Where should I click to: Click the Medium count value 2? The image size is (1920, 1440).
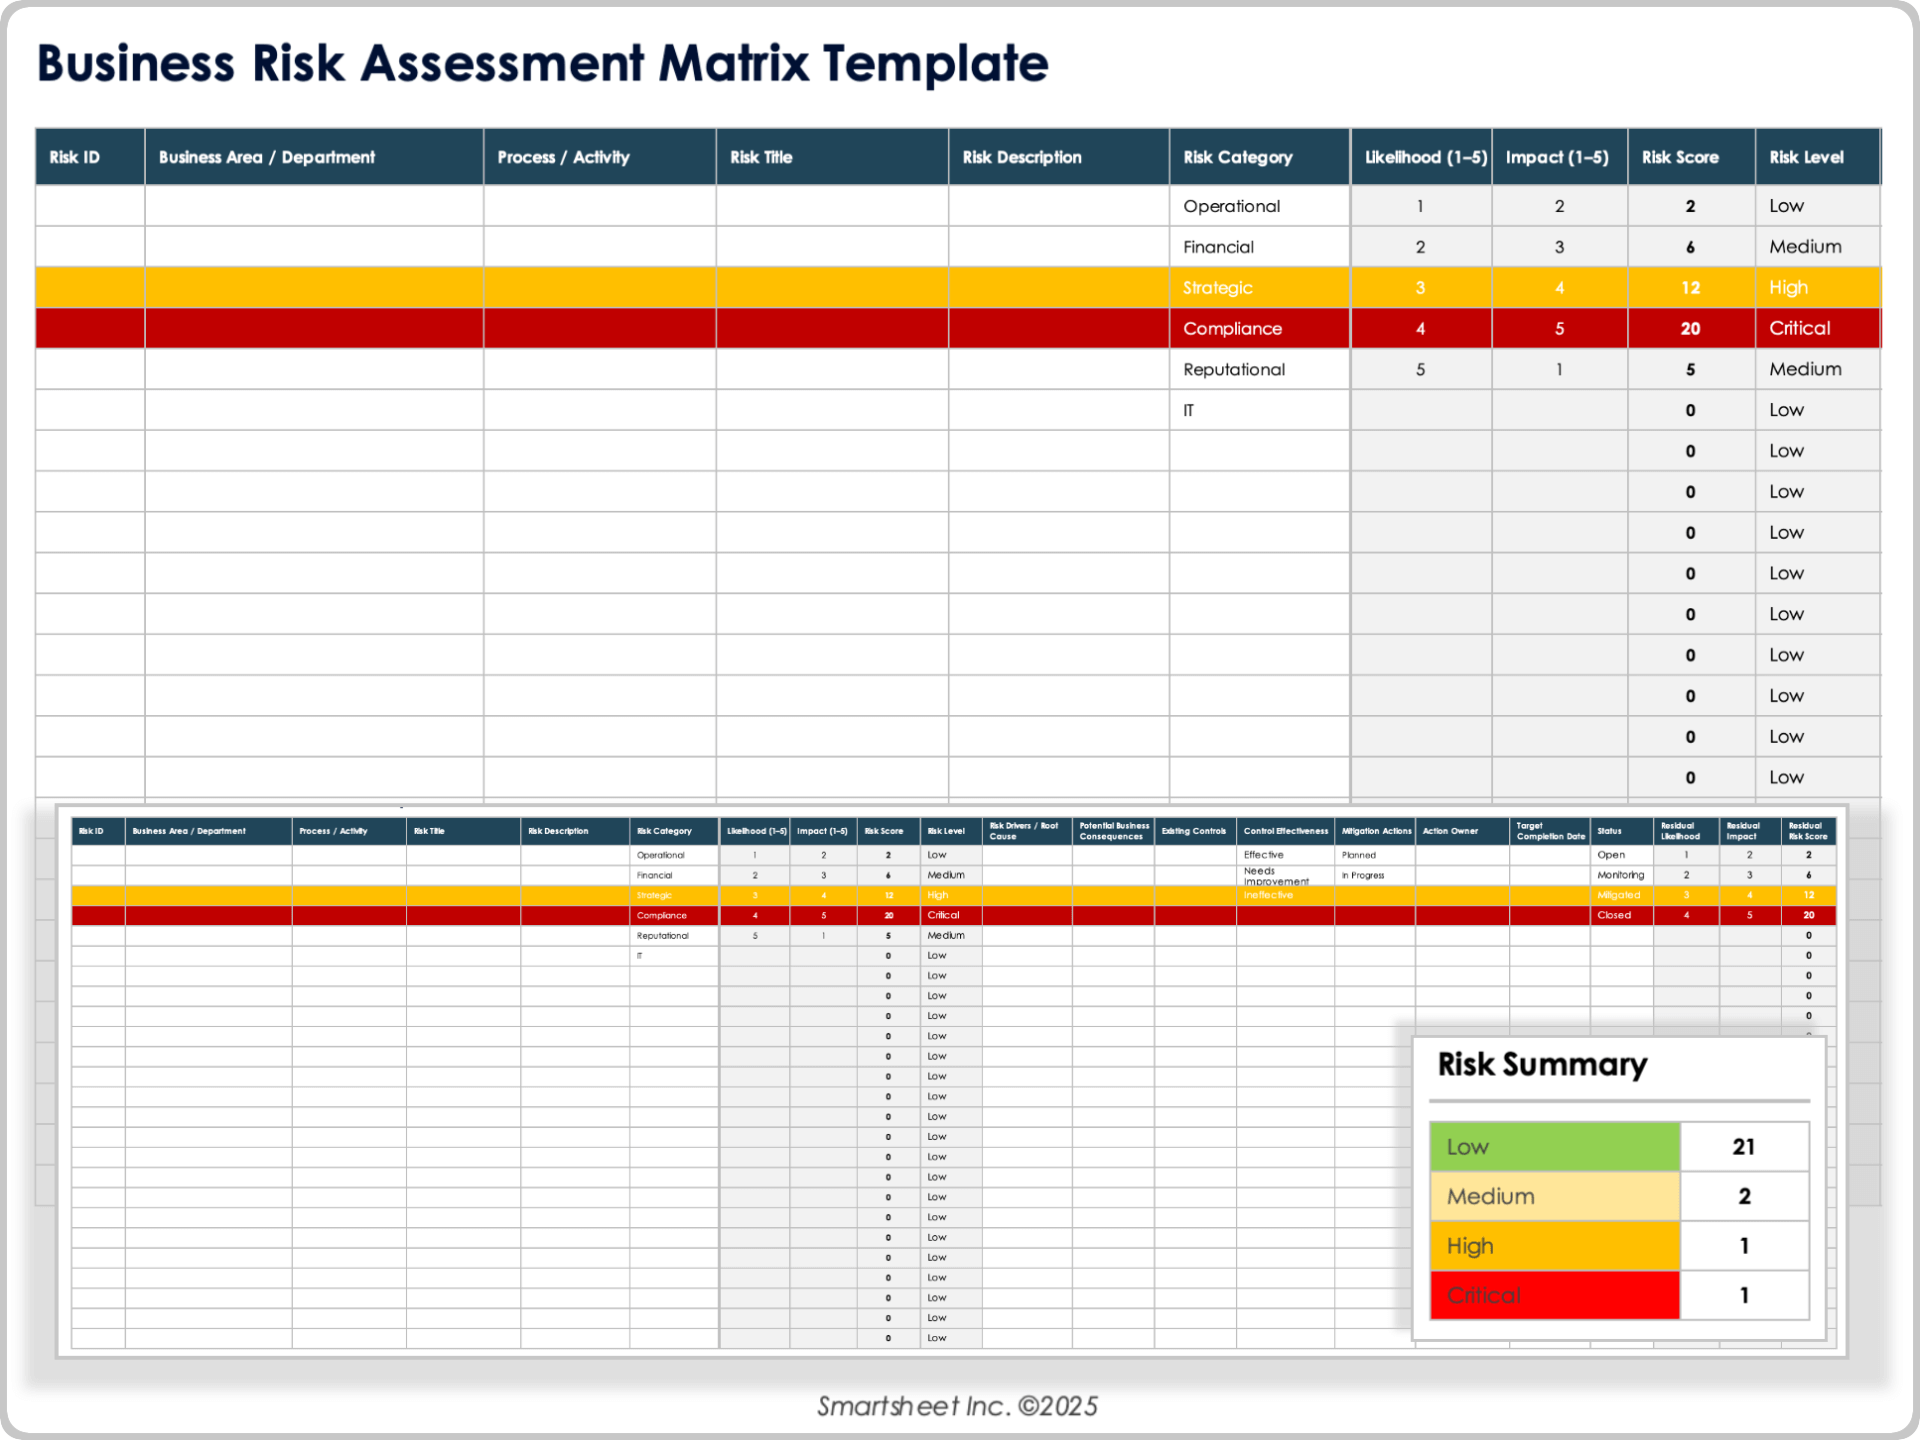click(1744, 1196)
